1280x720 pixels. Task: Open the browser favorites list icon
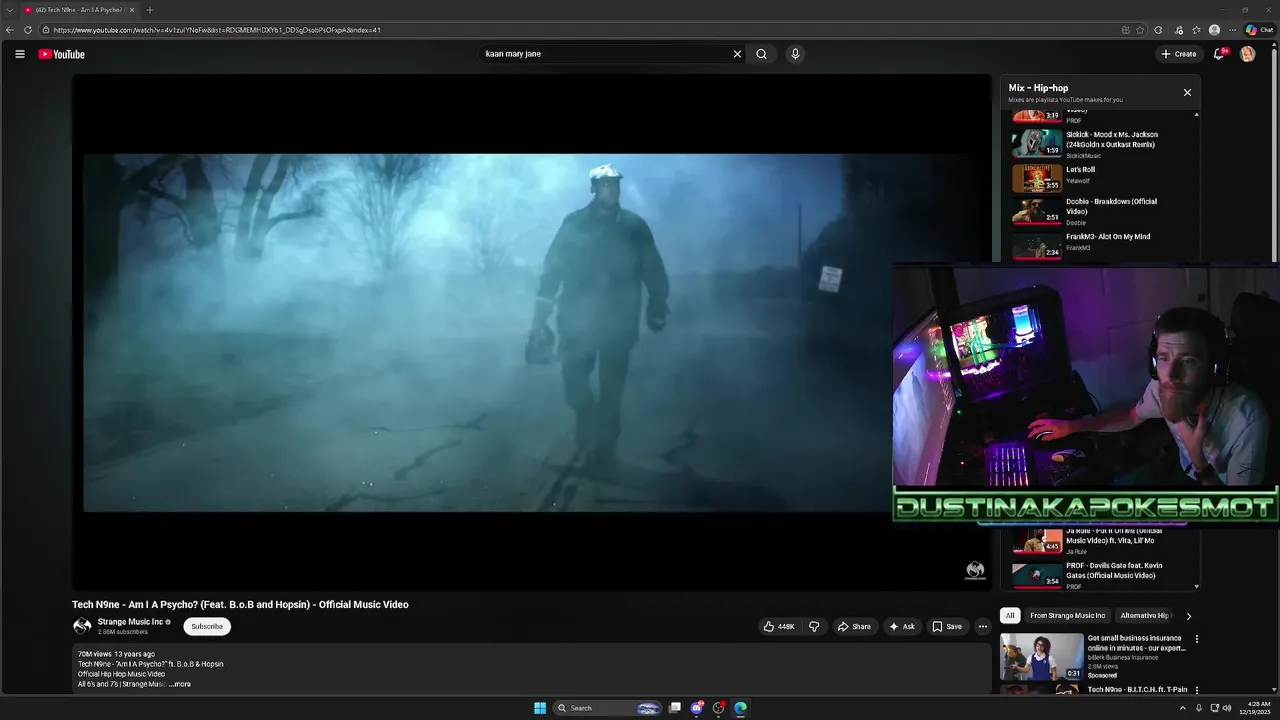coord(1196,30)
